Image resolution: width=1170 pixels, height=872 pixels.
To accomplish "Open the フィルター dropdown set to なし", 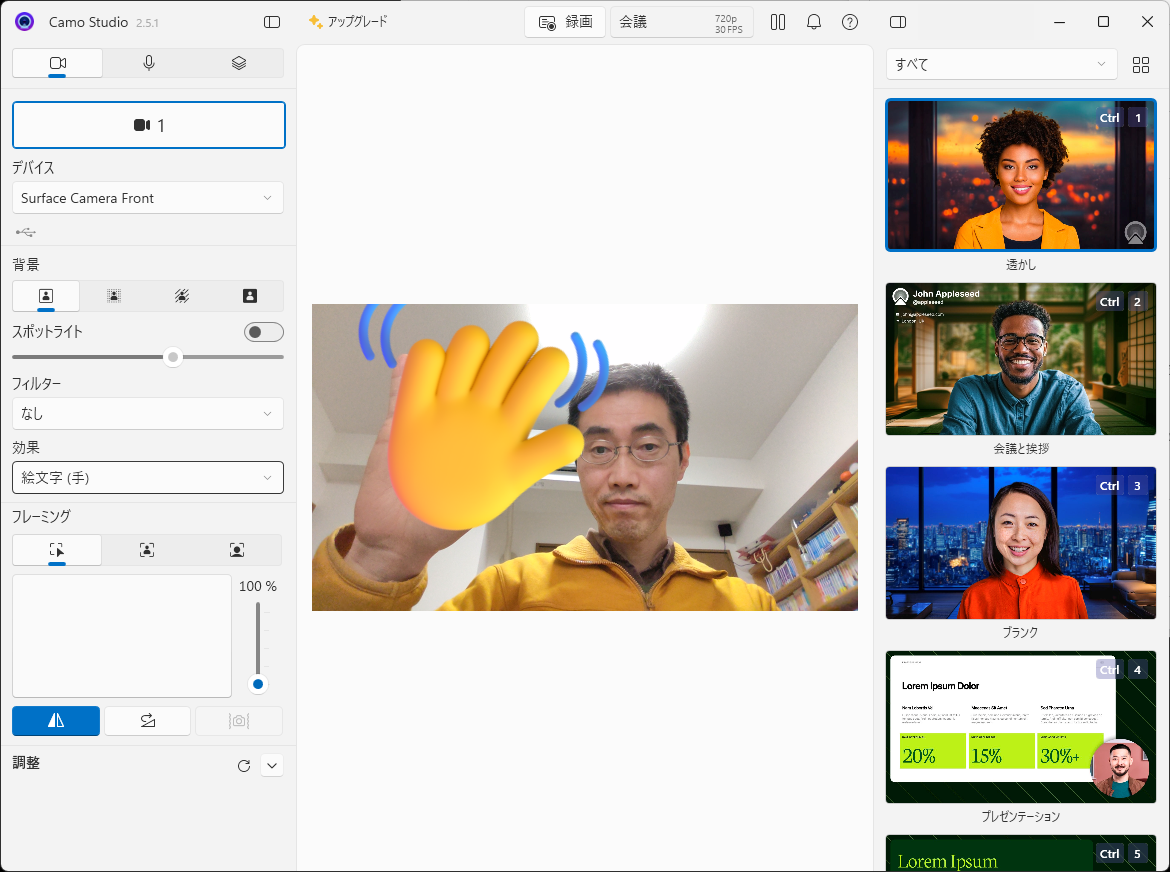I will point(148,414).
